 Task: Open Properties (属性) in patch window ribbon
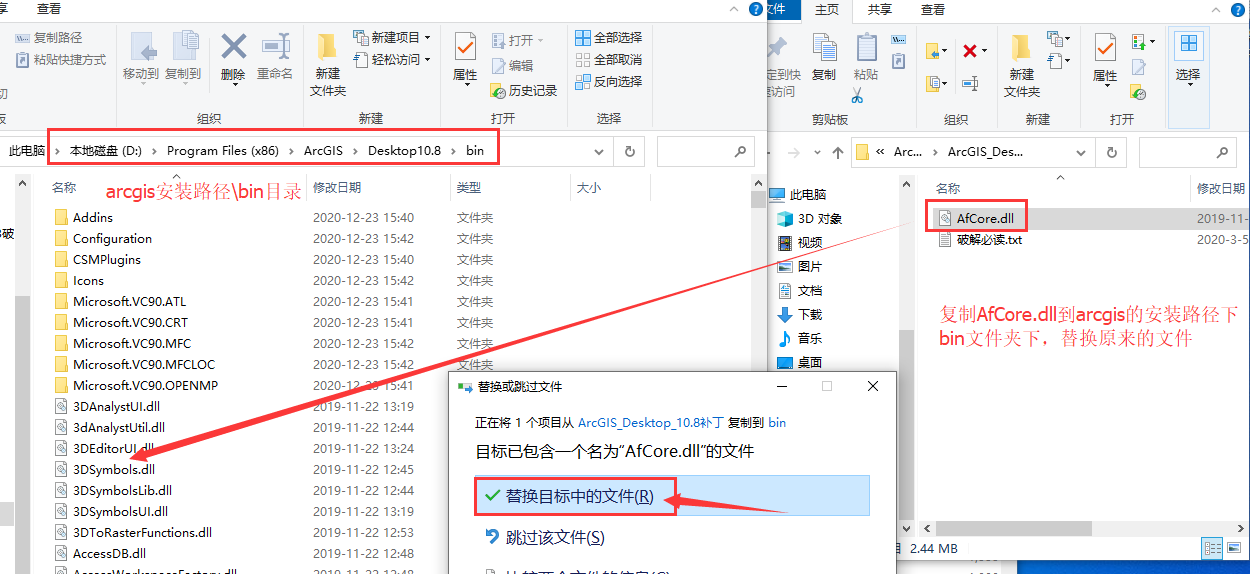(x=1105, y=58)
